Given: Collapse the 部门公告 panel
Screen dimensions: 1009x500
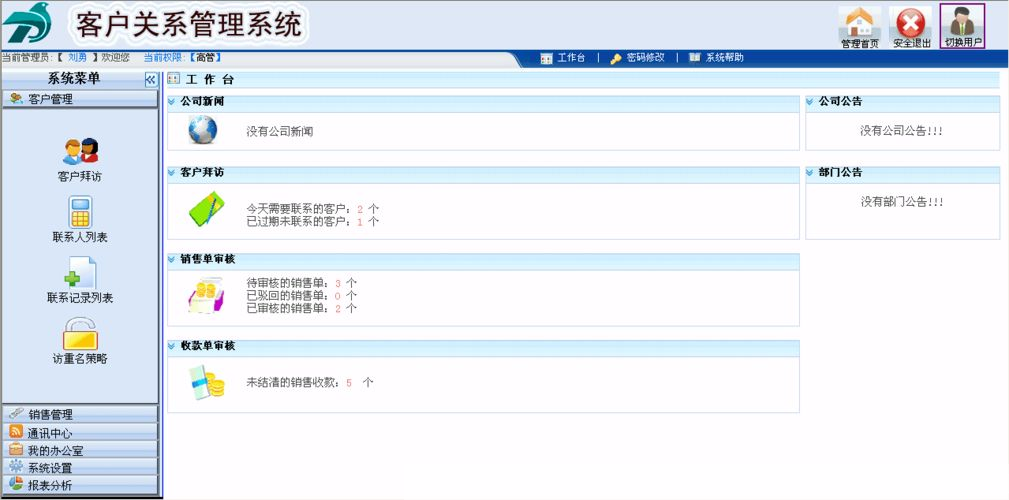Looking at the screenshot, I should point(810,172).
